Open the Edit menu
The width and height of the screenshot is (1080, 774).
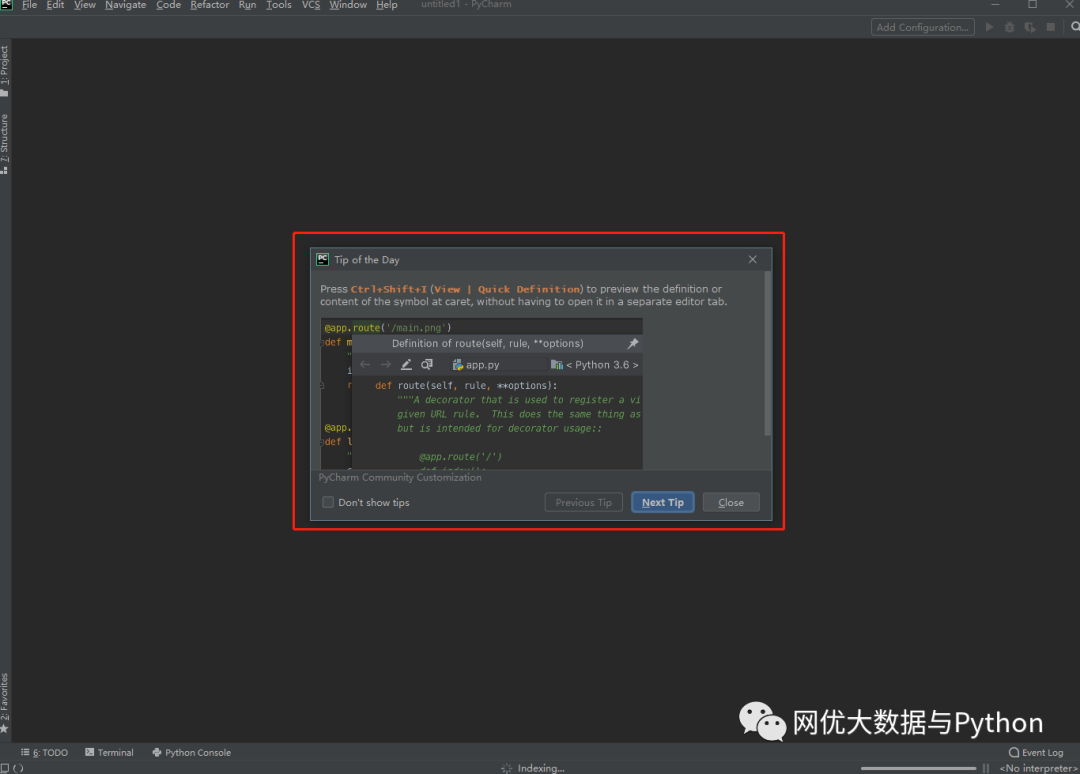55,5
